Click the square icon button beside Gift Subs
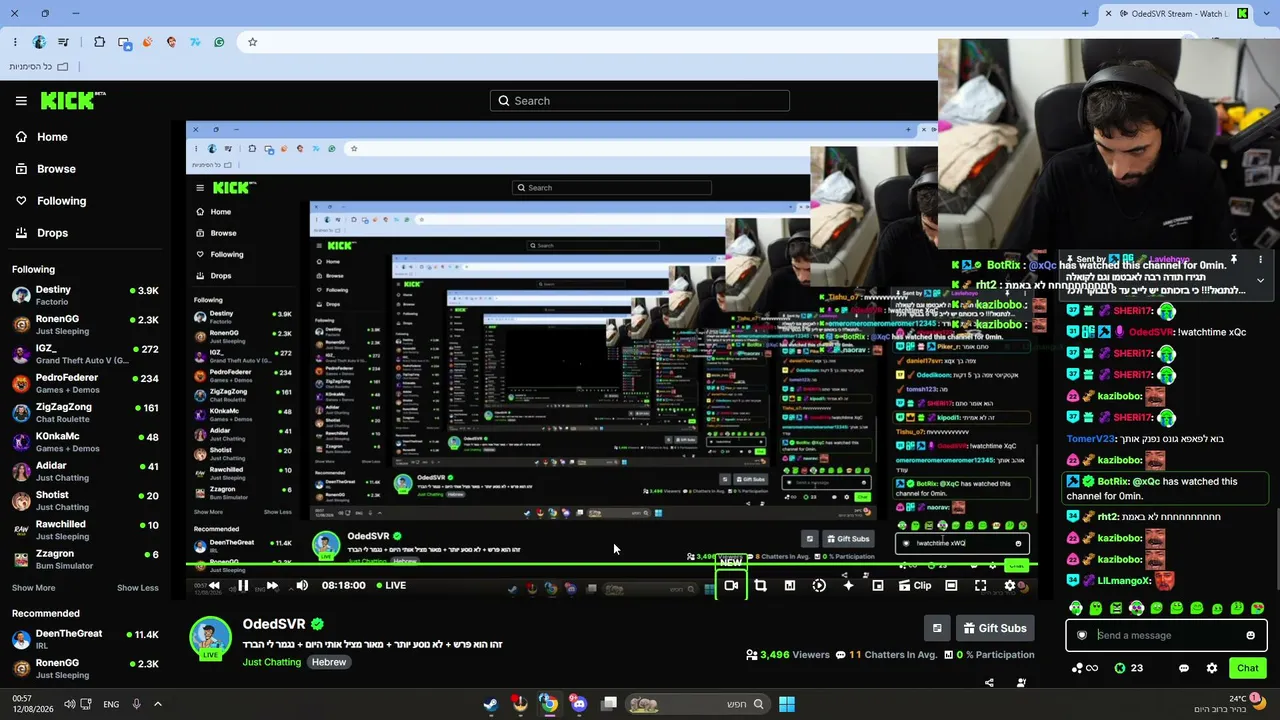This screenshot has width=1280, height=720. (937, 628)
